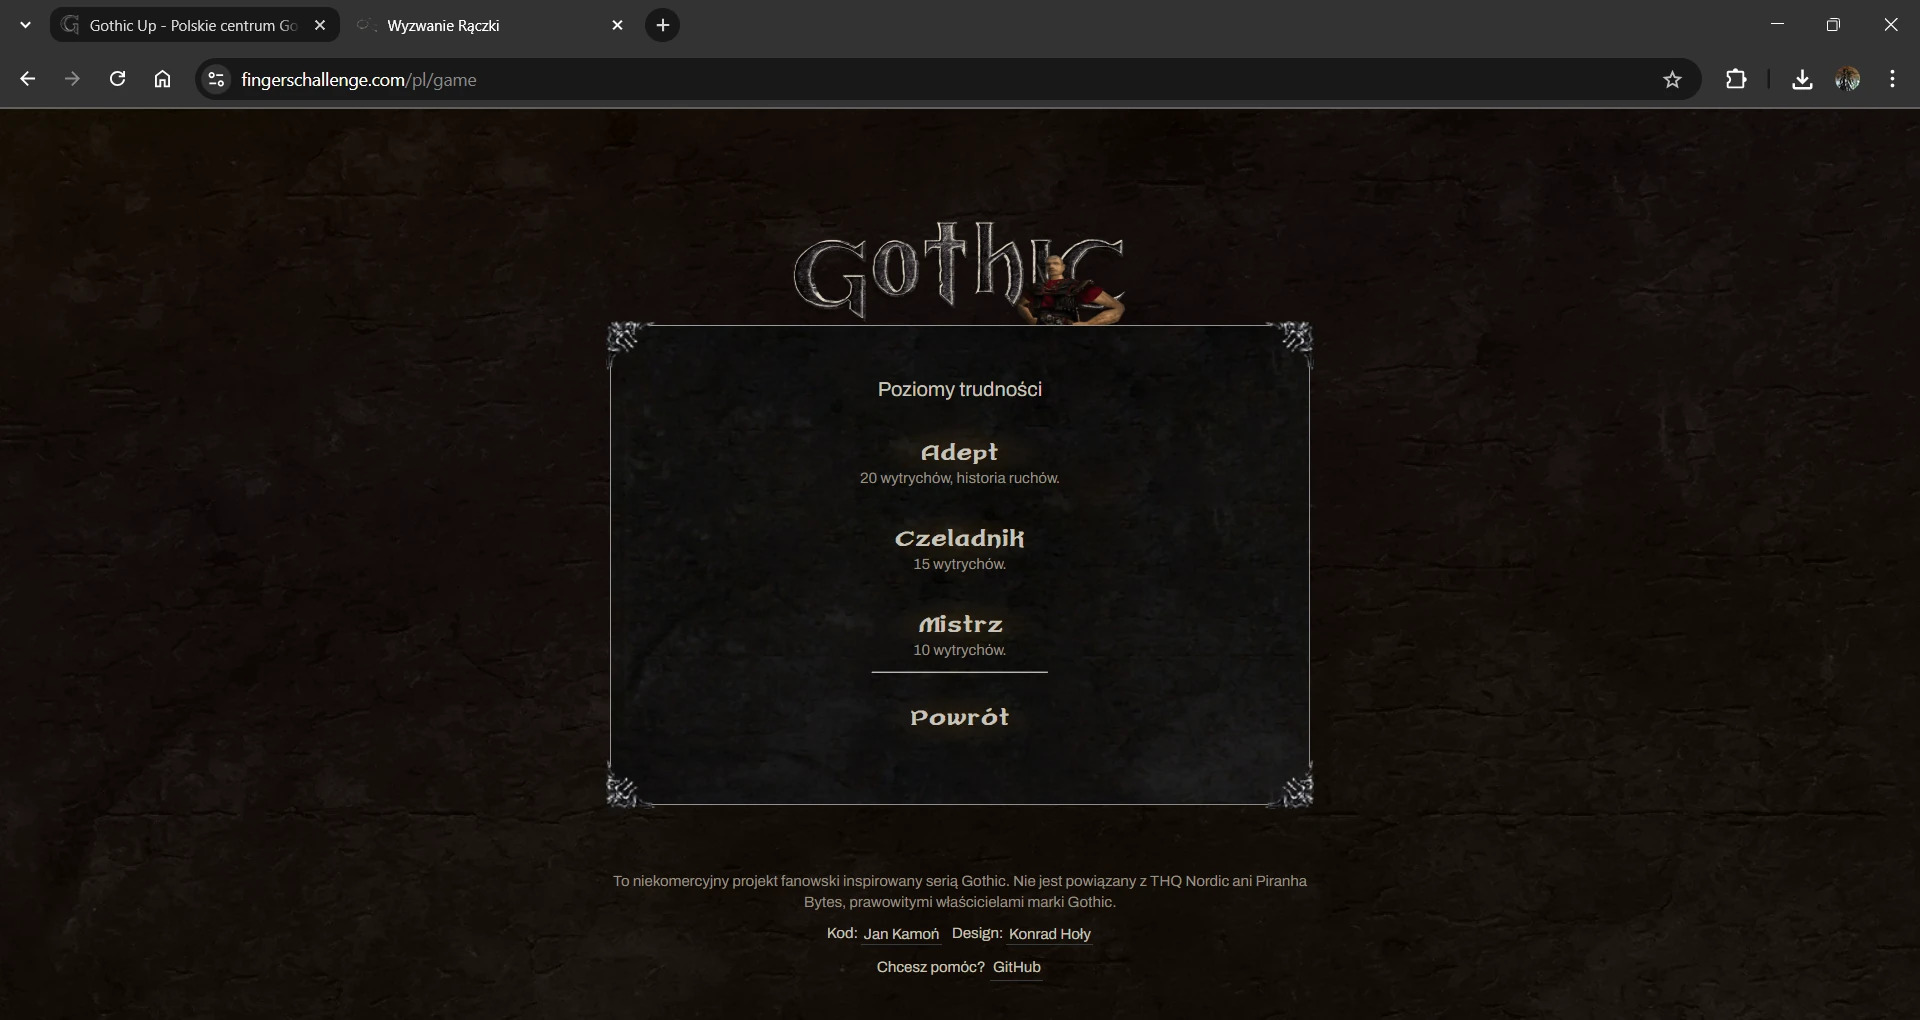Open the GitHub link

click(x=1017, y=967)
